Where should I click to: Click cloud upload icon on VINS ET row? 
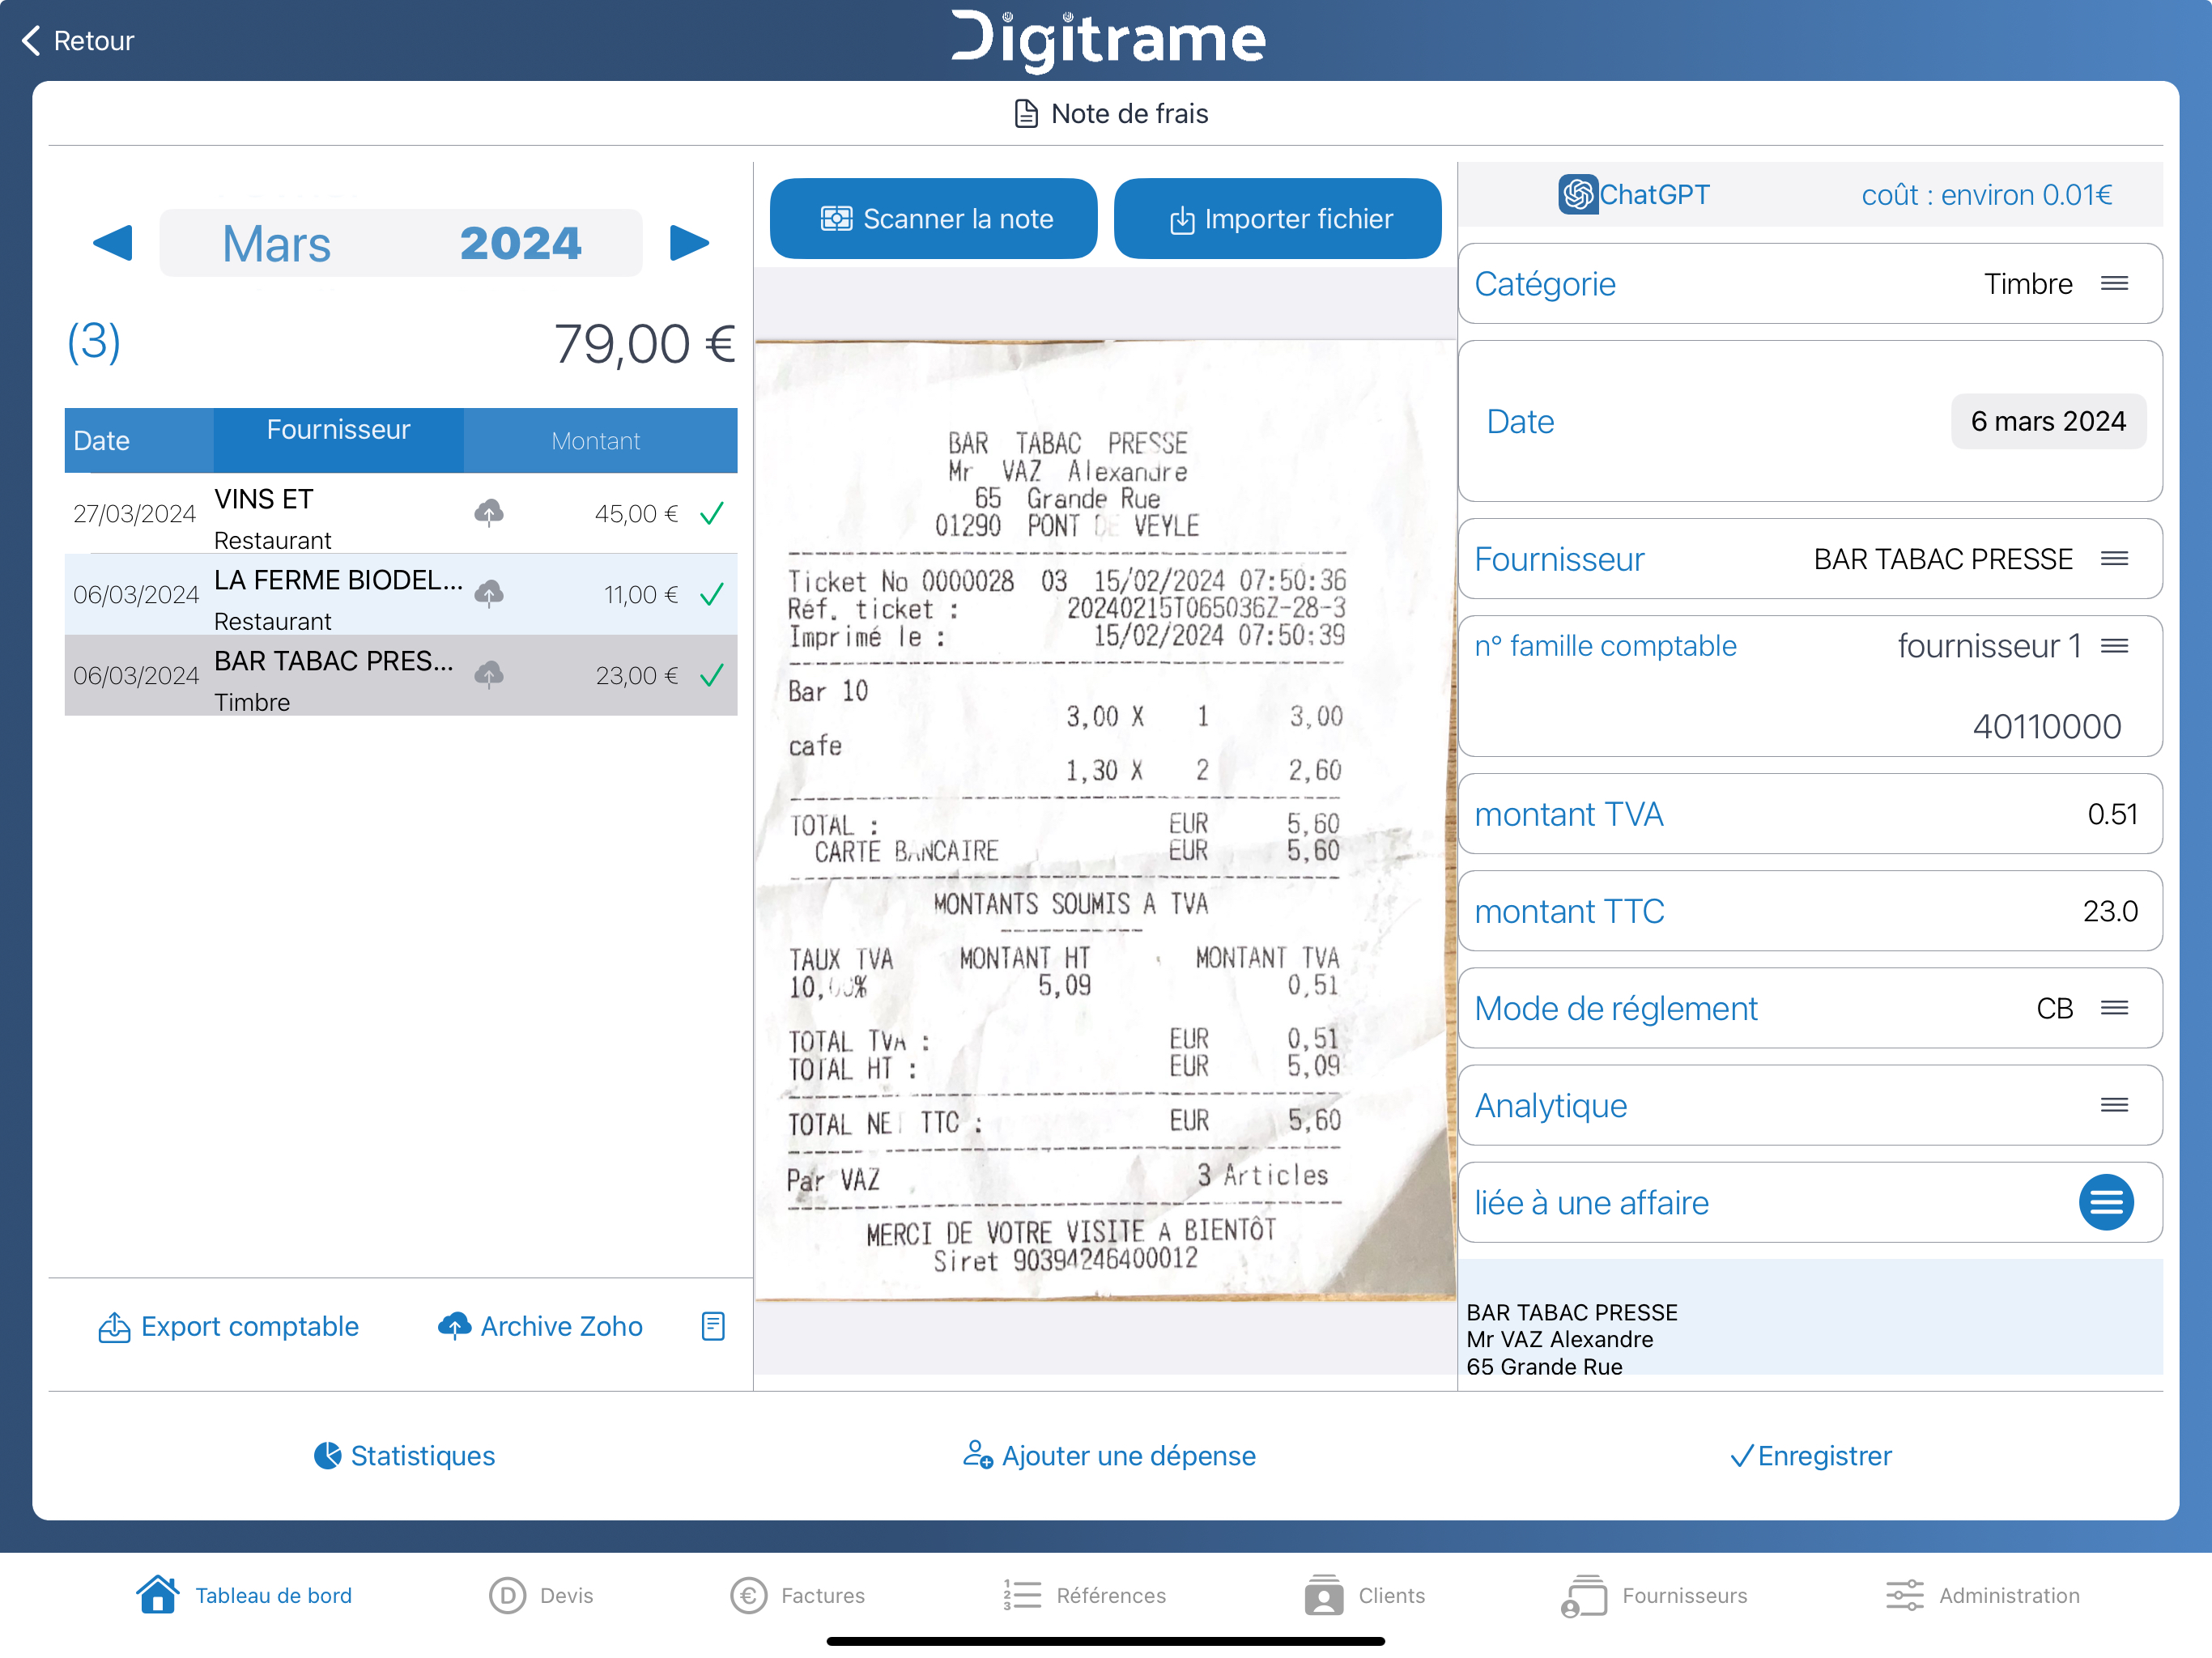[489, 513]
